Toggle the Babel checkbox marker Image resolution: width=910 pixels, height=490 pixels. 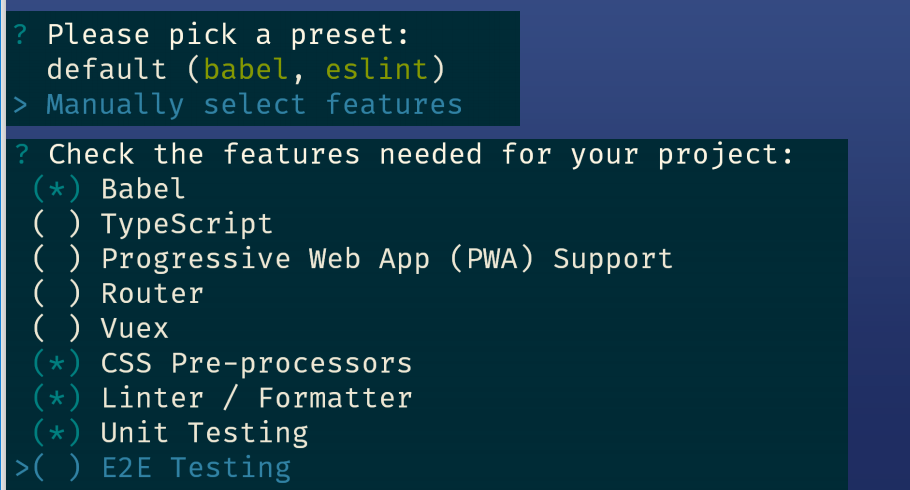tap(57, 189)
